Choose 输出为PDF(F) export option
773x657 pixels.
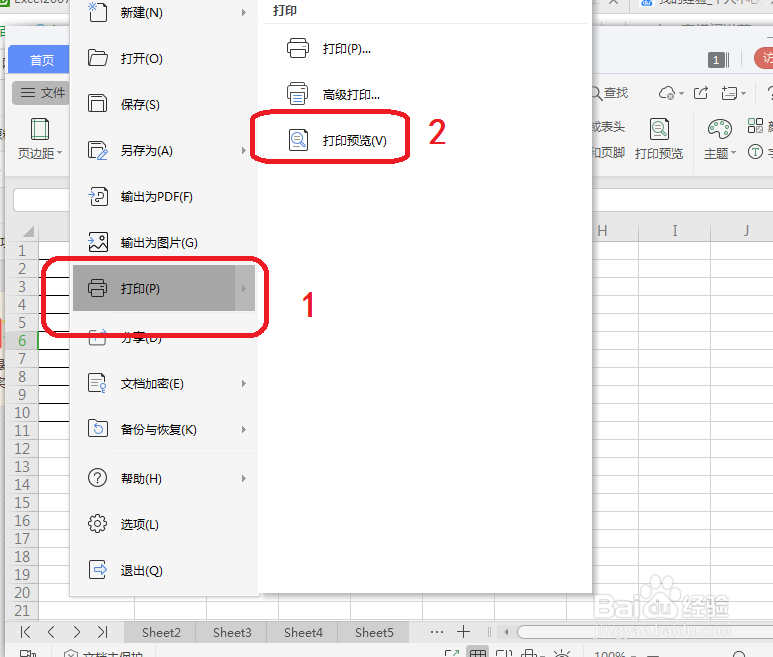163,197
